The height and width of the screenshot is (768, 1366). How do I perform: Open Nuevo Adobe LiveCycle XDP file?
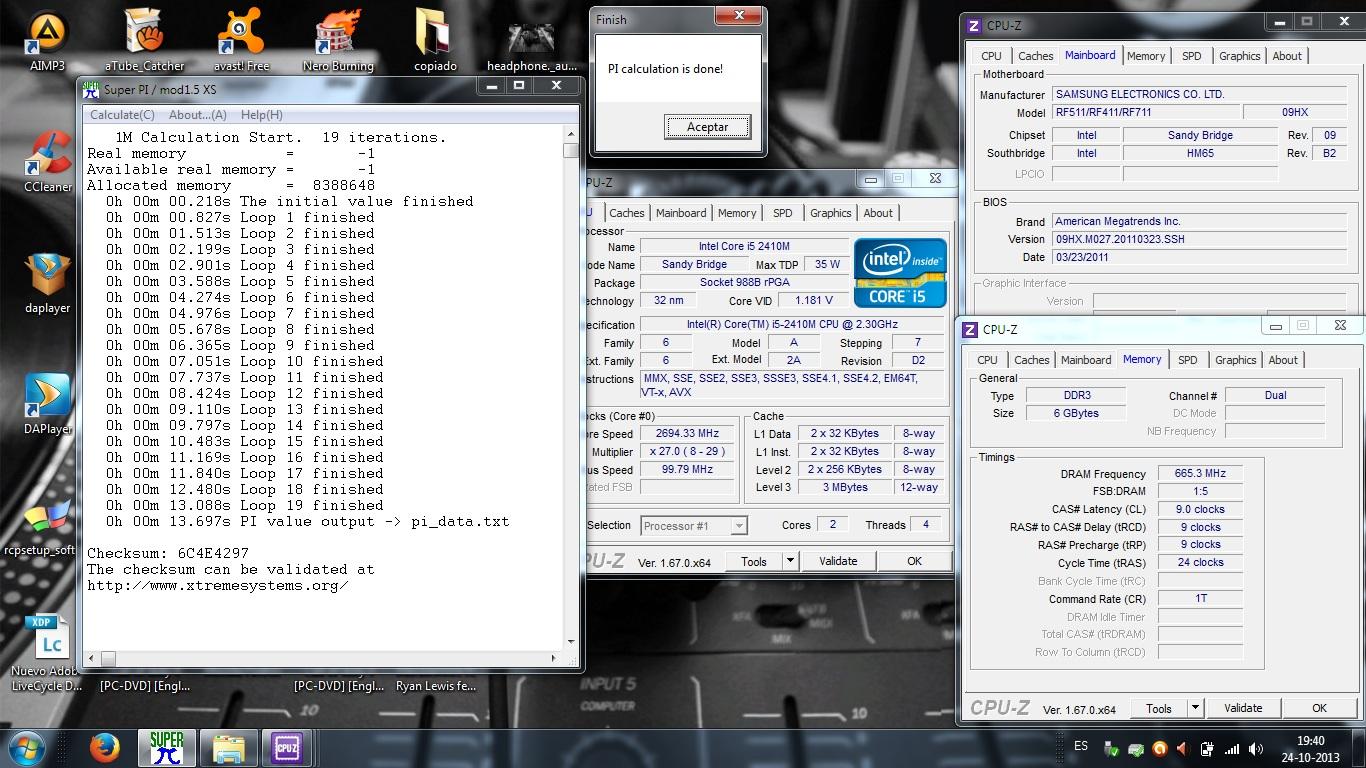(46, 652)
